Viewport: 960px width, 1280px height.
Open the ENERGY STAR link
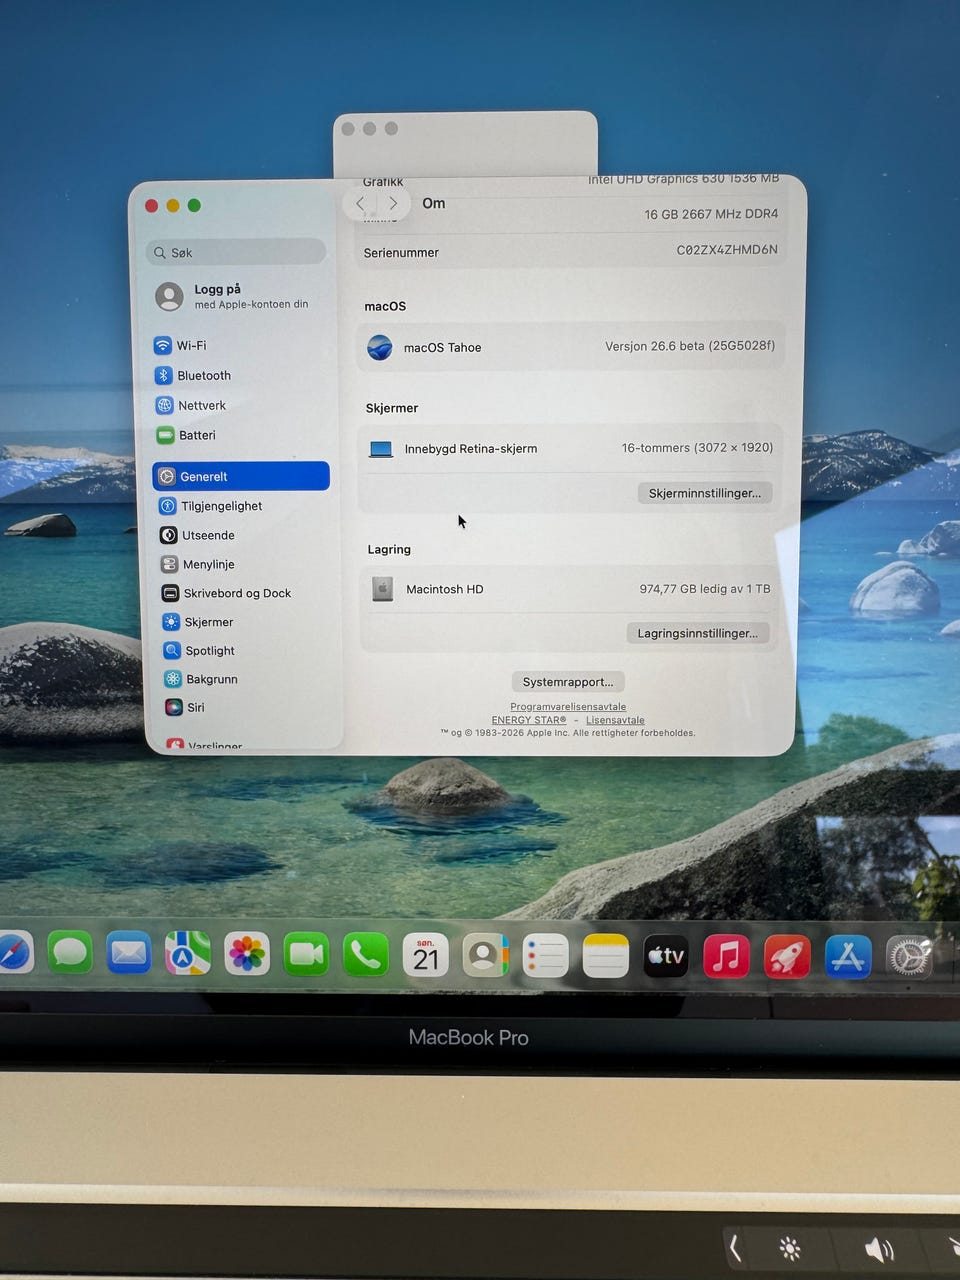pyautogui.click(x=529, y=720)
